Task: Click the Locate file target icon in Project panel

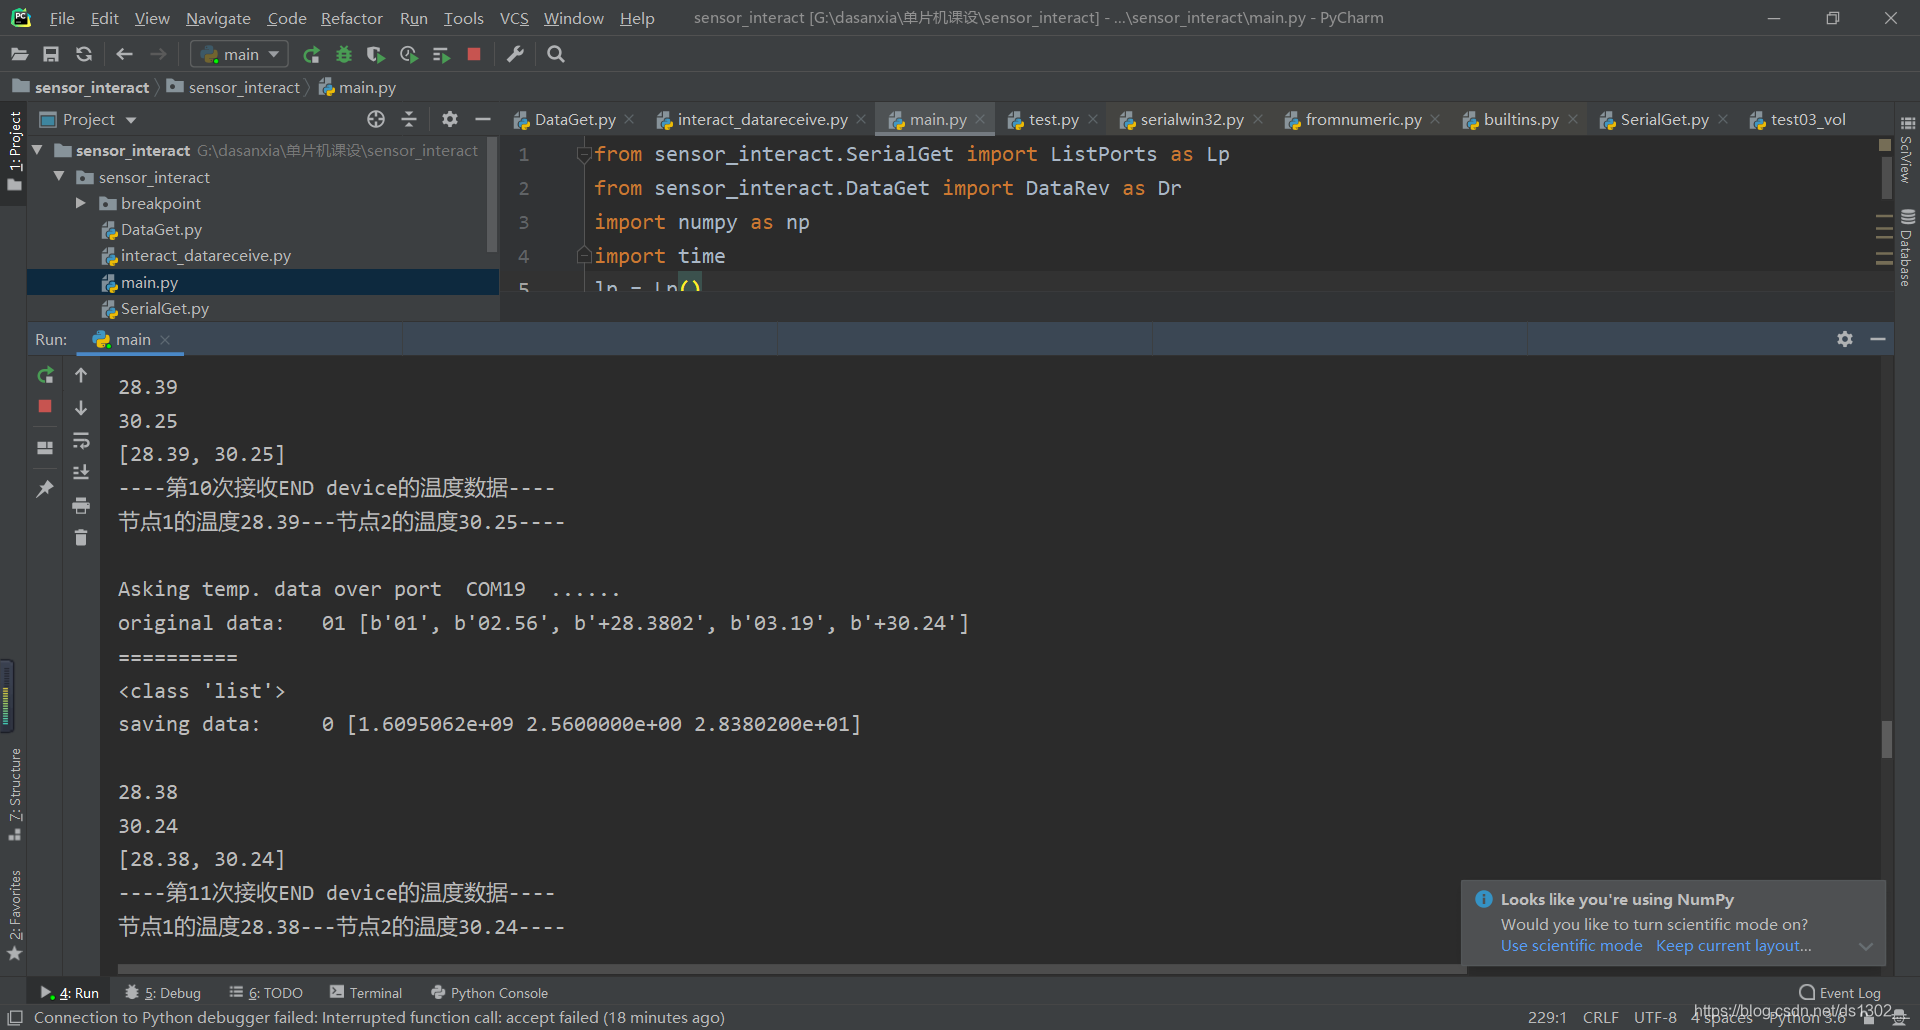Action: click(x=376, y=120)
